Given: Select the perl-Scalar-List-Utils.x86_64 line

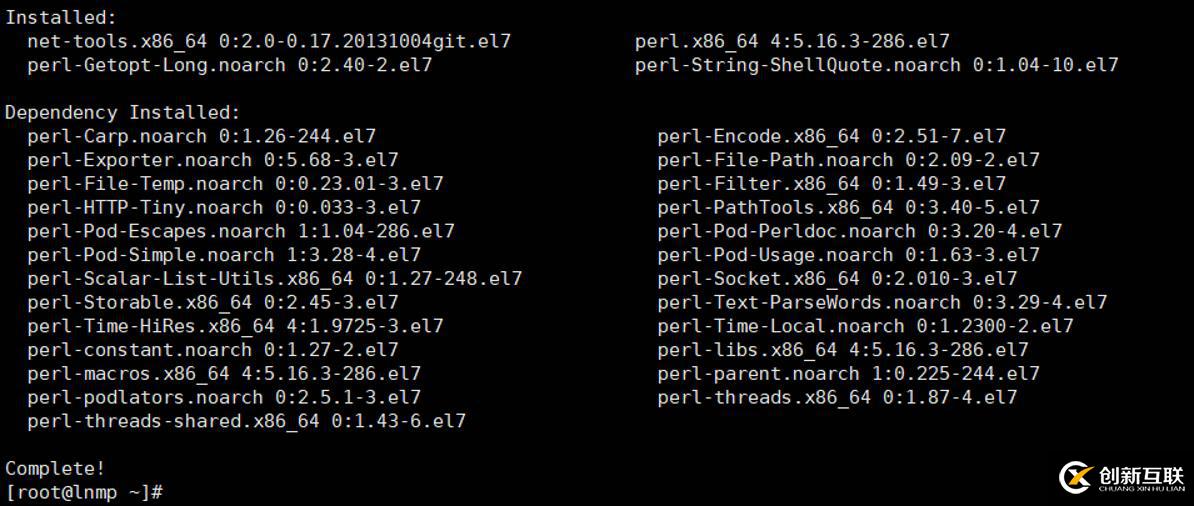Looking at the screenshot, I should (x=275, y=279).
